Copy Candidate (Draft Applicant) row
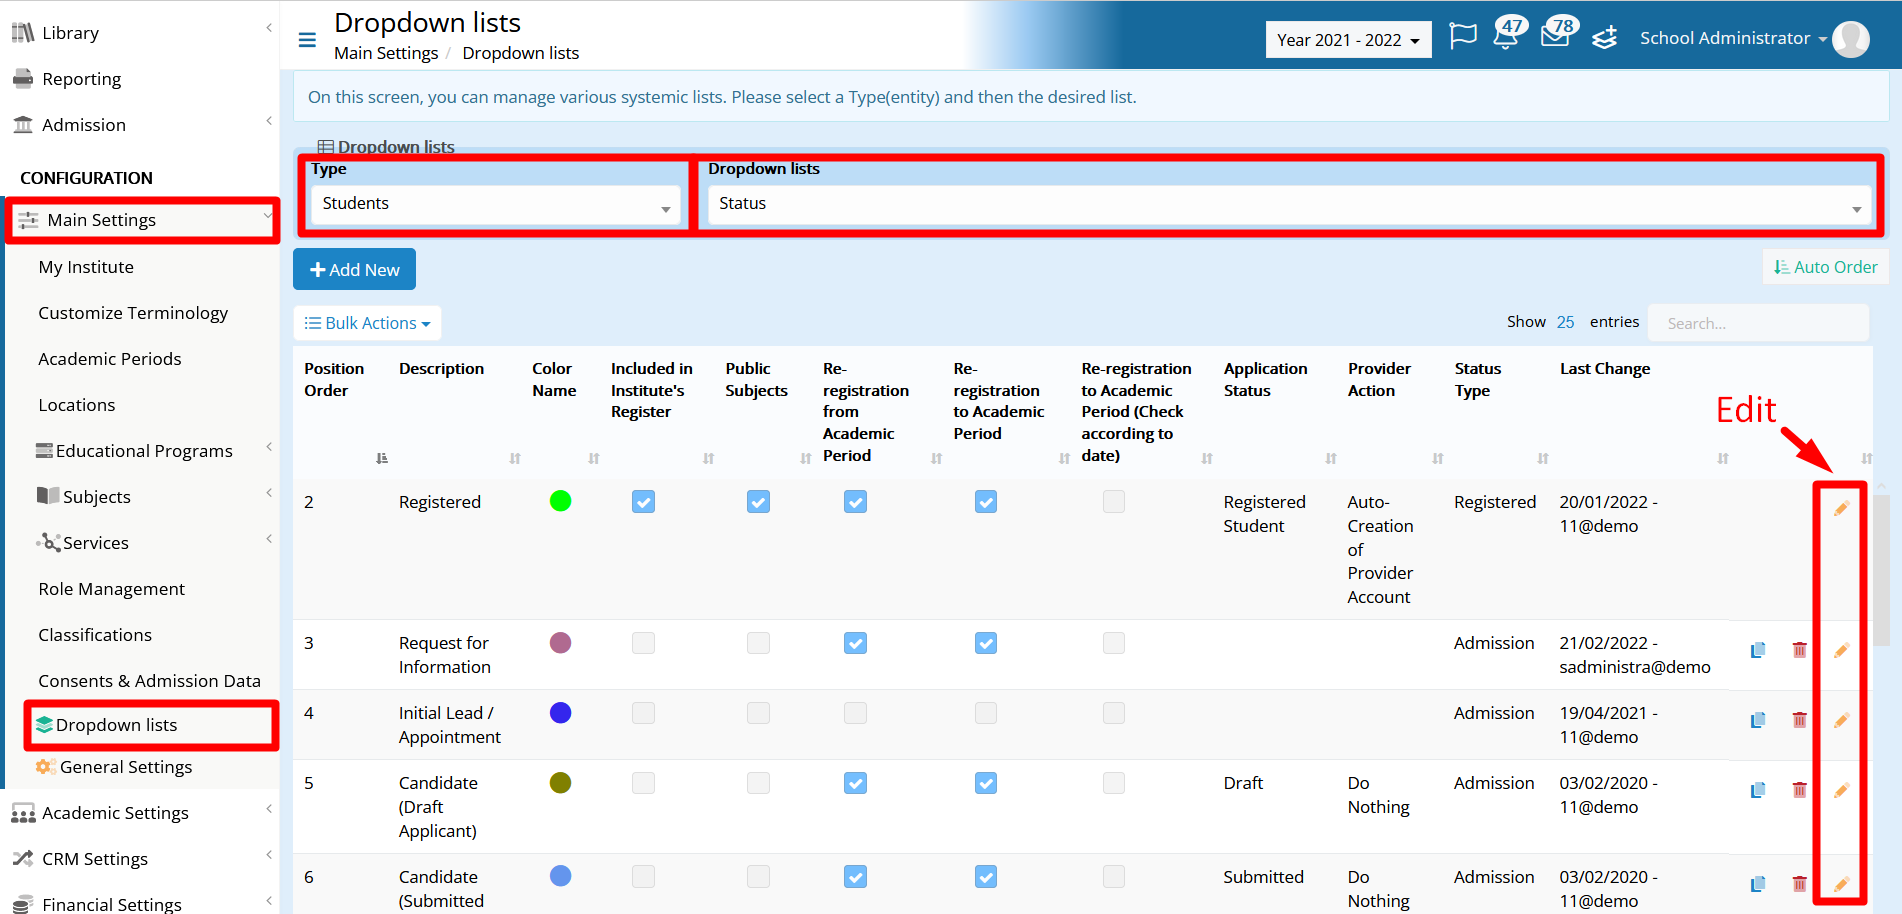This screenshot has height=914, width=1902. click(1757, 790)
